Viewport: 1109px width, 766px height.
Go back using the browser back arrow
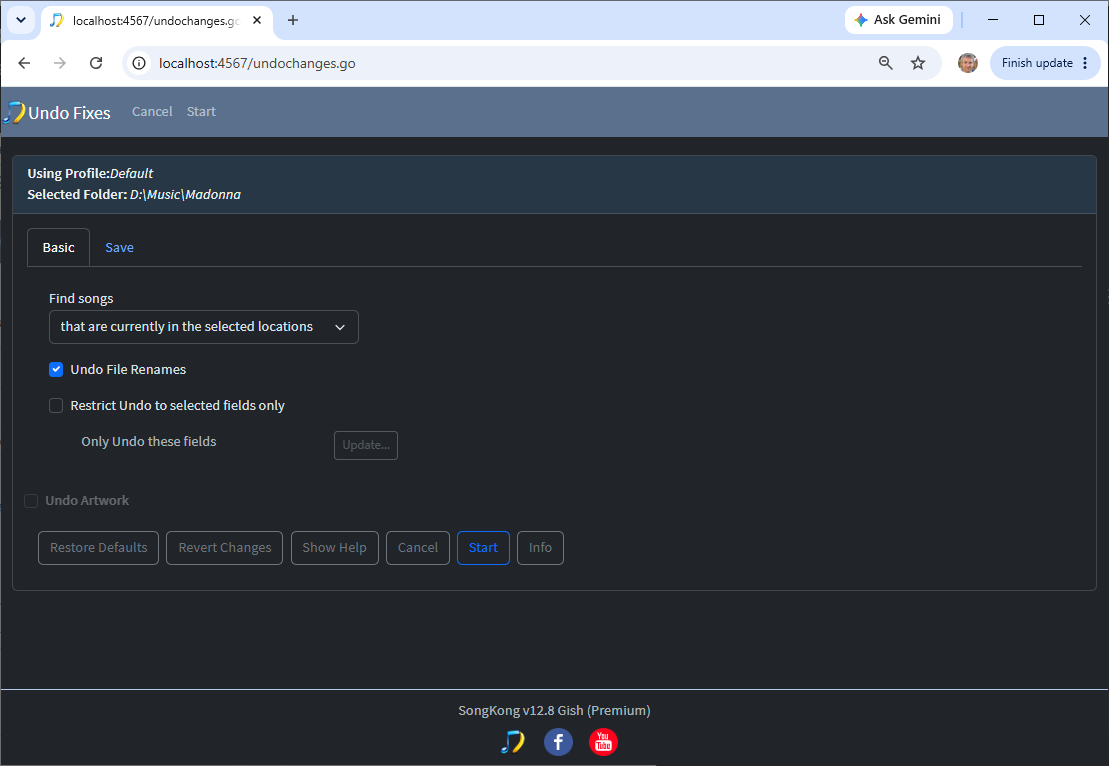pos(24,63)
